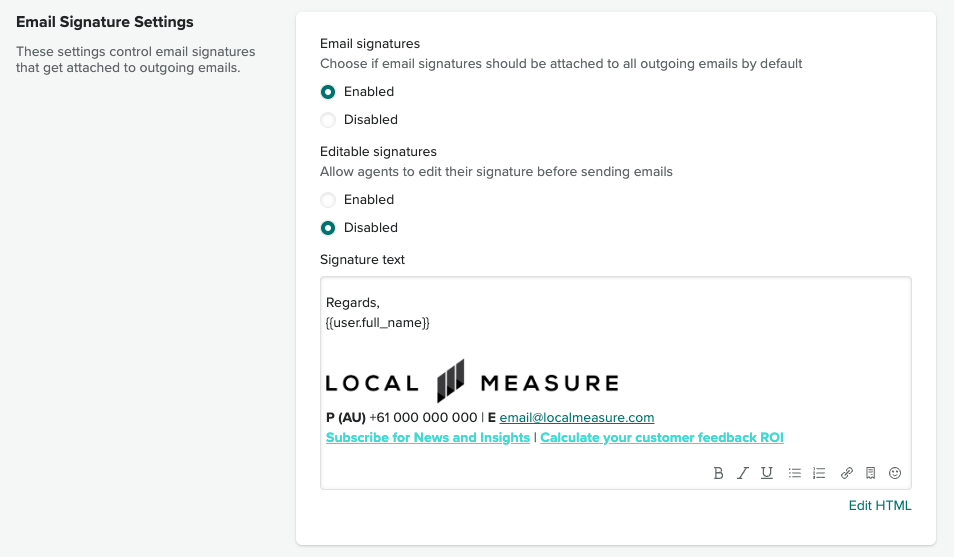Viewport: 954px width, 557px height.
Task: Click the Local Measure logo image
Action: click(472, 382)
